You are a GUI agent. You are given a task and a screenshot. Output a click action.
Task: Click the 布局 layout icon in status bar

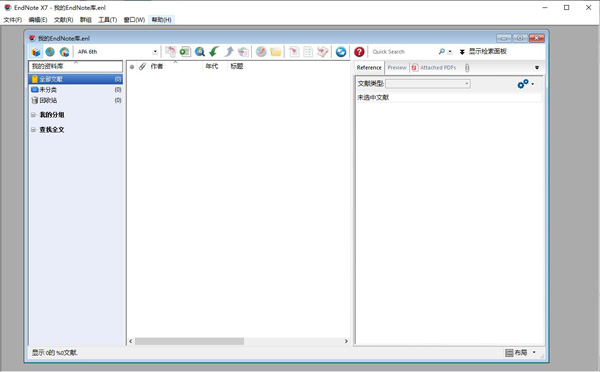pos(509,353)
